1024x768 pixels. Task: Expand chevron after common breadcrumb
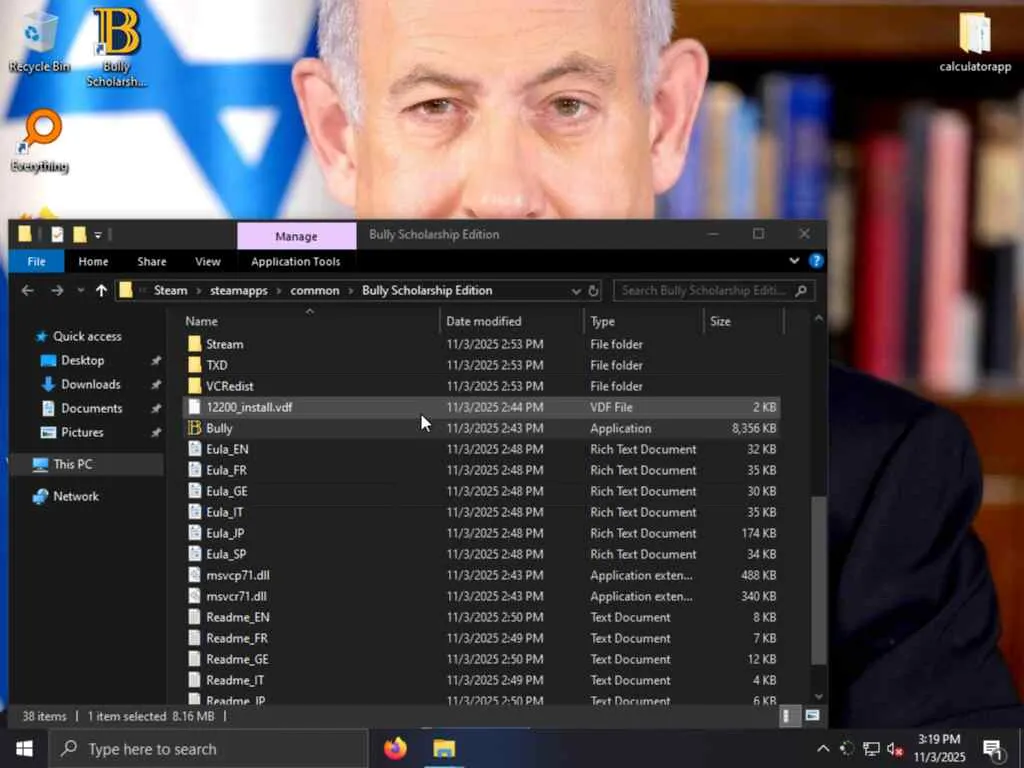click(351, 291)
